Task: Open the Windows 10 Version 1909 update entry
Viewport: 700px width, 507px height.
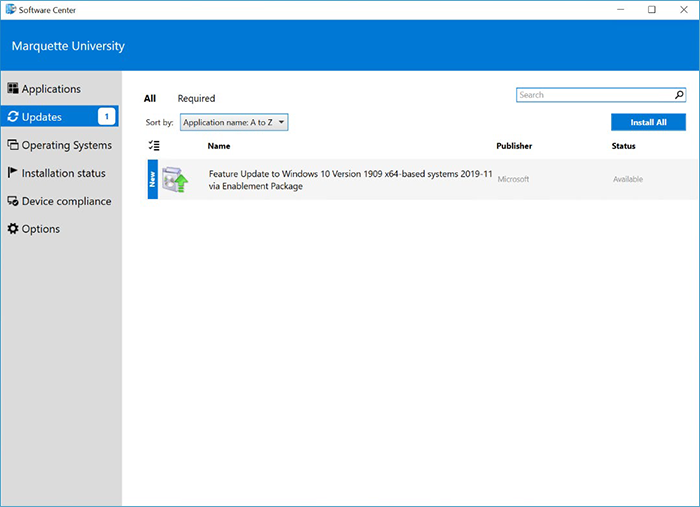Action: 350,180
